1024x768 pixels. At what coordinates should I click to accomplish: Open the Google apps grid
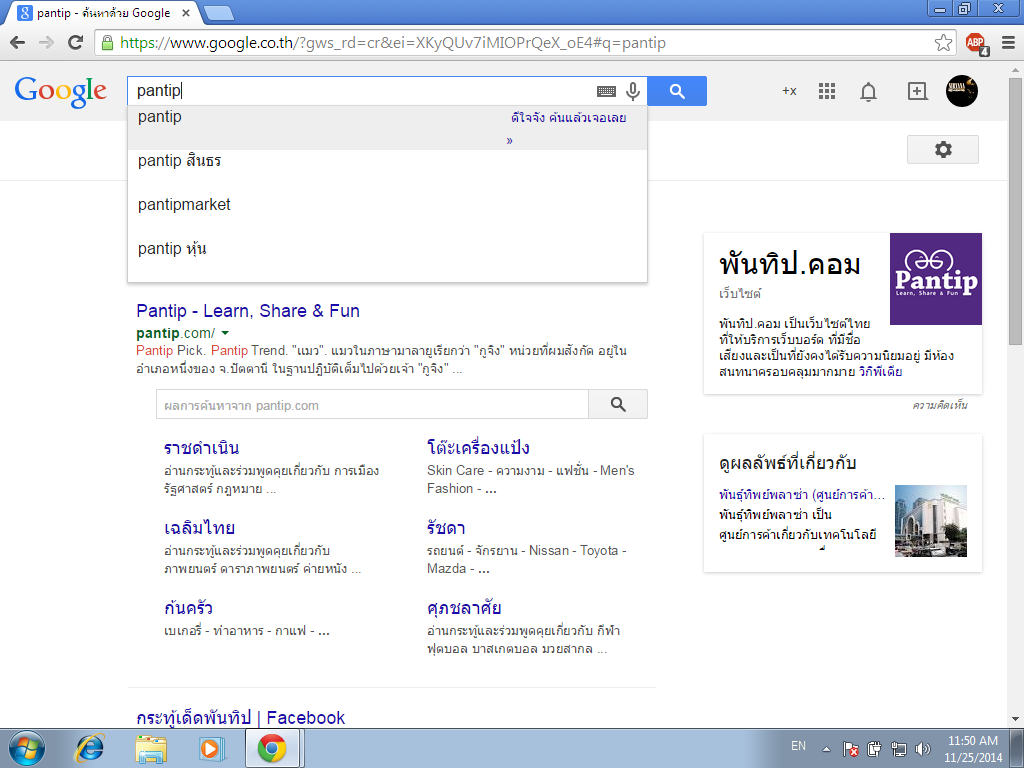coord(827,91)
